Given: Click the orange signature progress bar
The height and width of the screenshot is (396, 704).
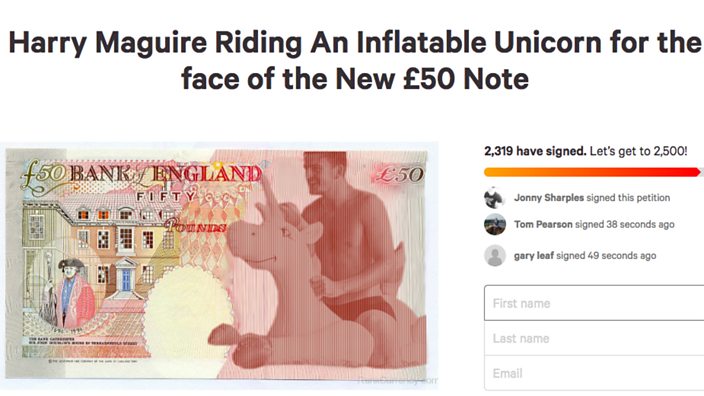Looking at the screenshot, I should 593,172.
